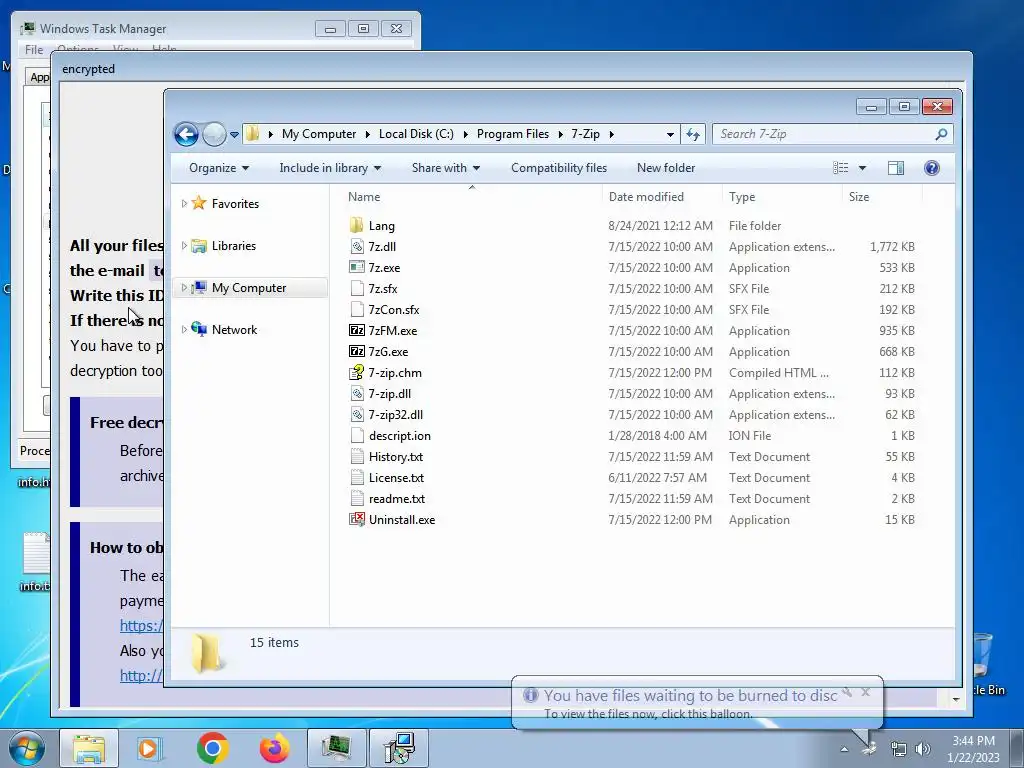
Task: Select the 7z.dll file icon
Action: (x=357, y=247)
